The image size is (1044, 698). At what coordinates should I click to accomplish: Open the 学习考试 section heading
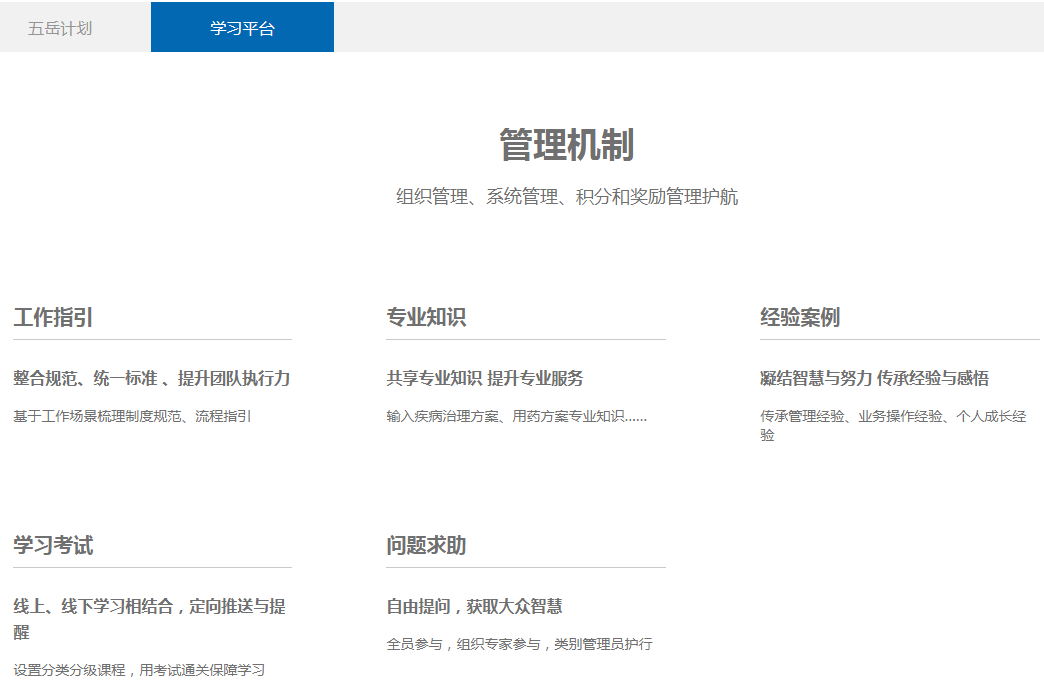pos(53,545)
